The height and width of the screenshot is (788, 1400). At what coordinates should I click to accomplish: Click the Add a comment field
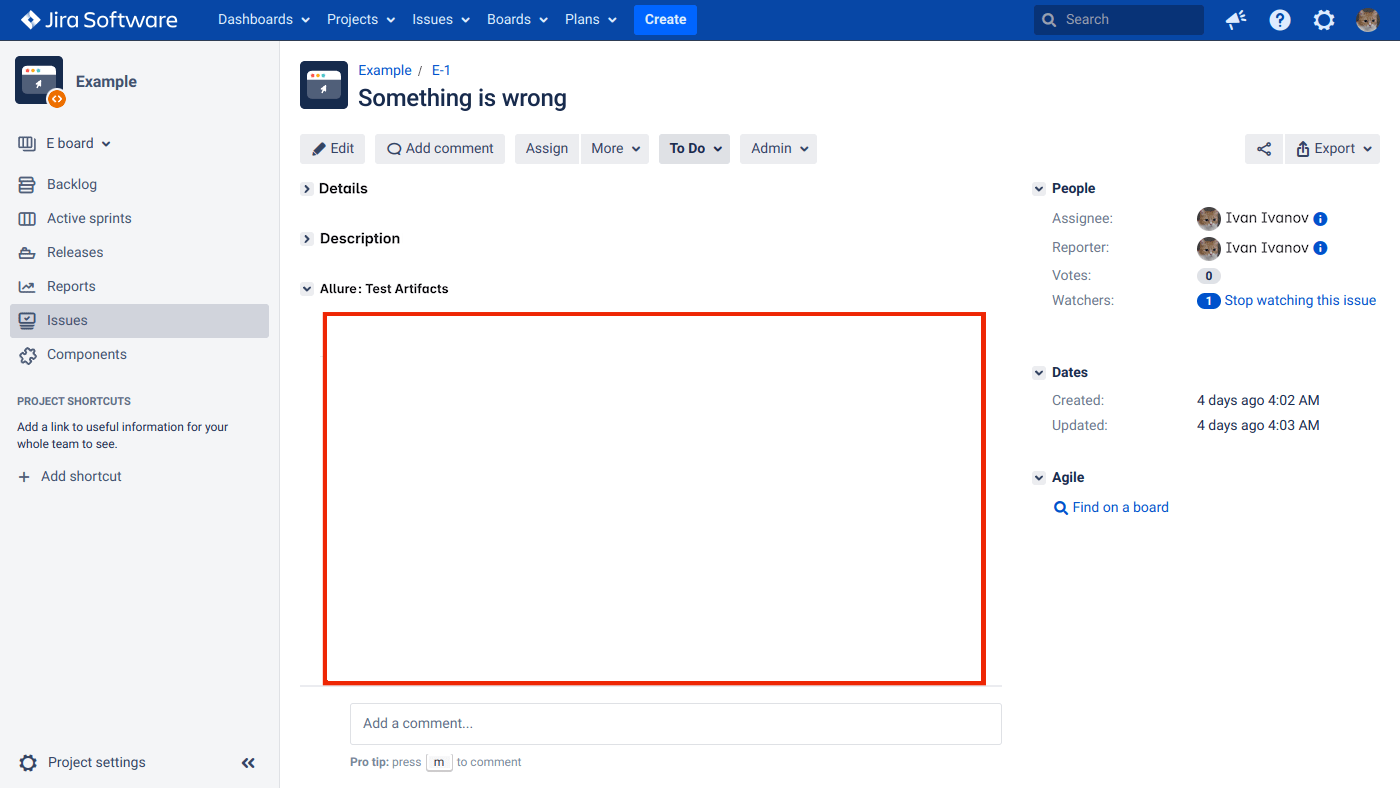pyautogui.click(x=675, y=724)
